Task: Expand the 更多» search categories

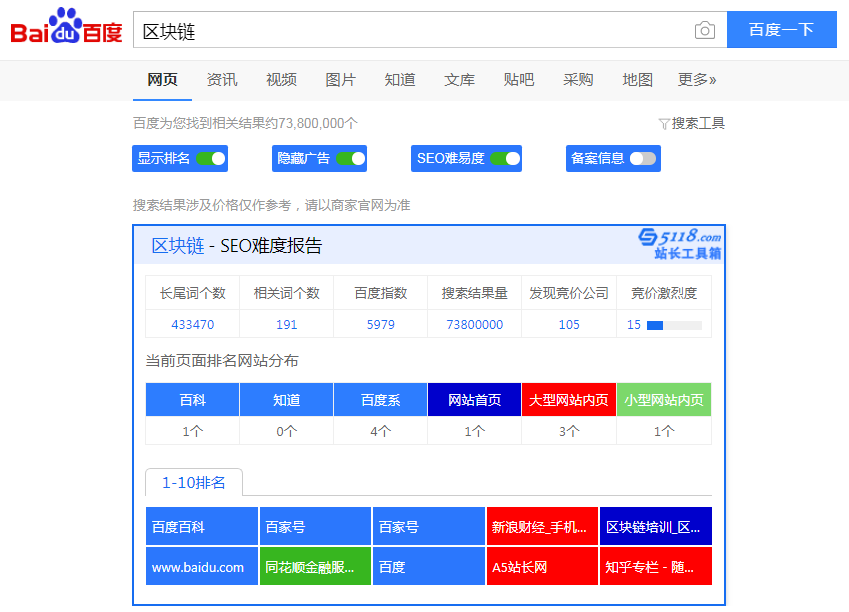Action: (697, 80)
